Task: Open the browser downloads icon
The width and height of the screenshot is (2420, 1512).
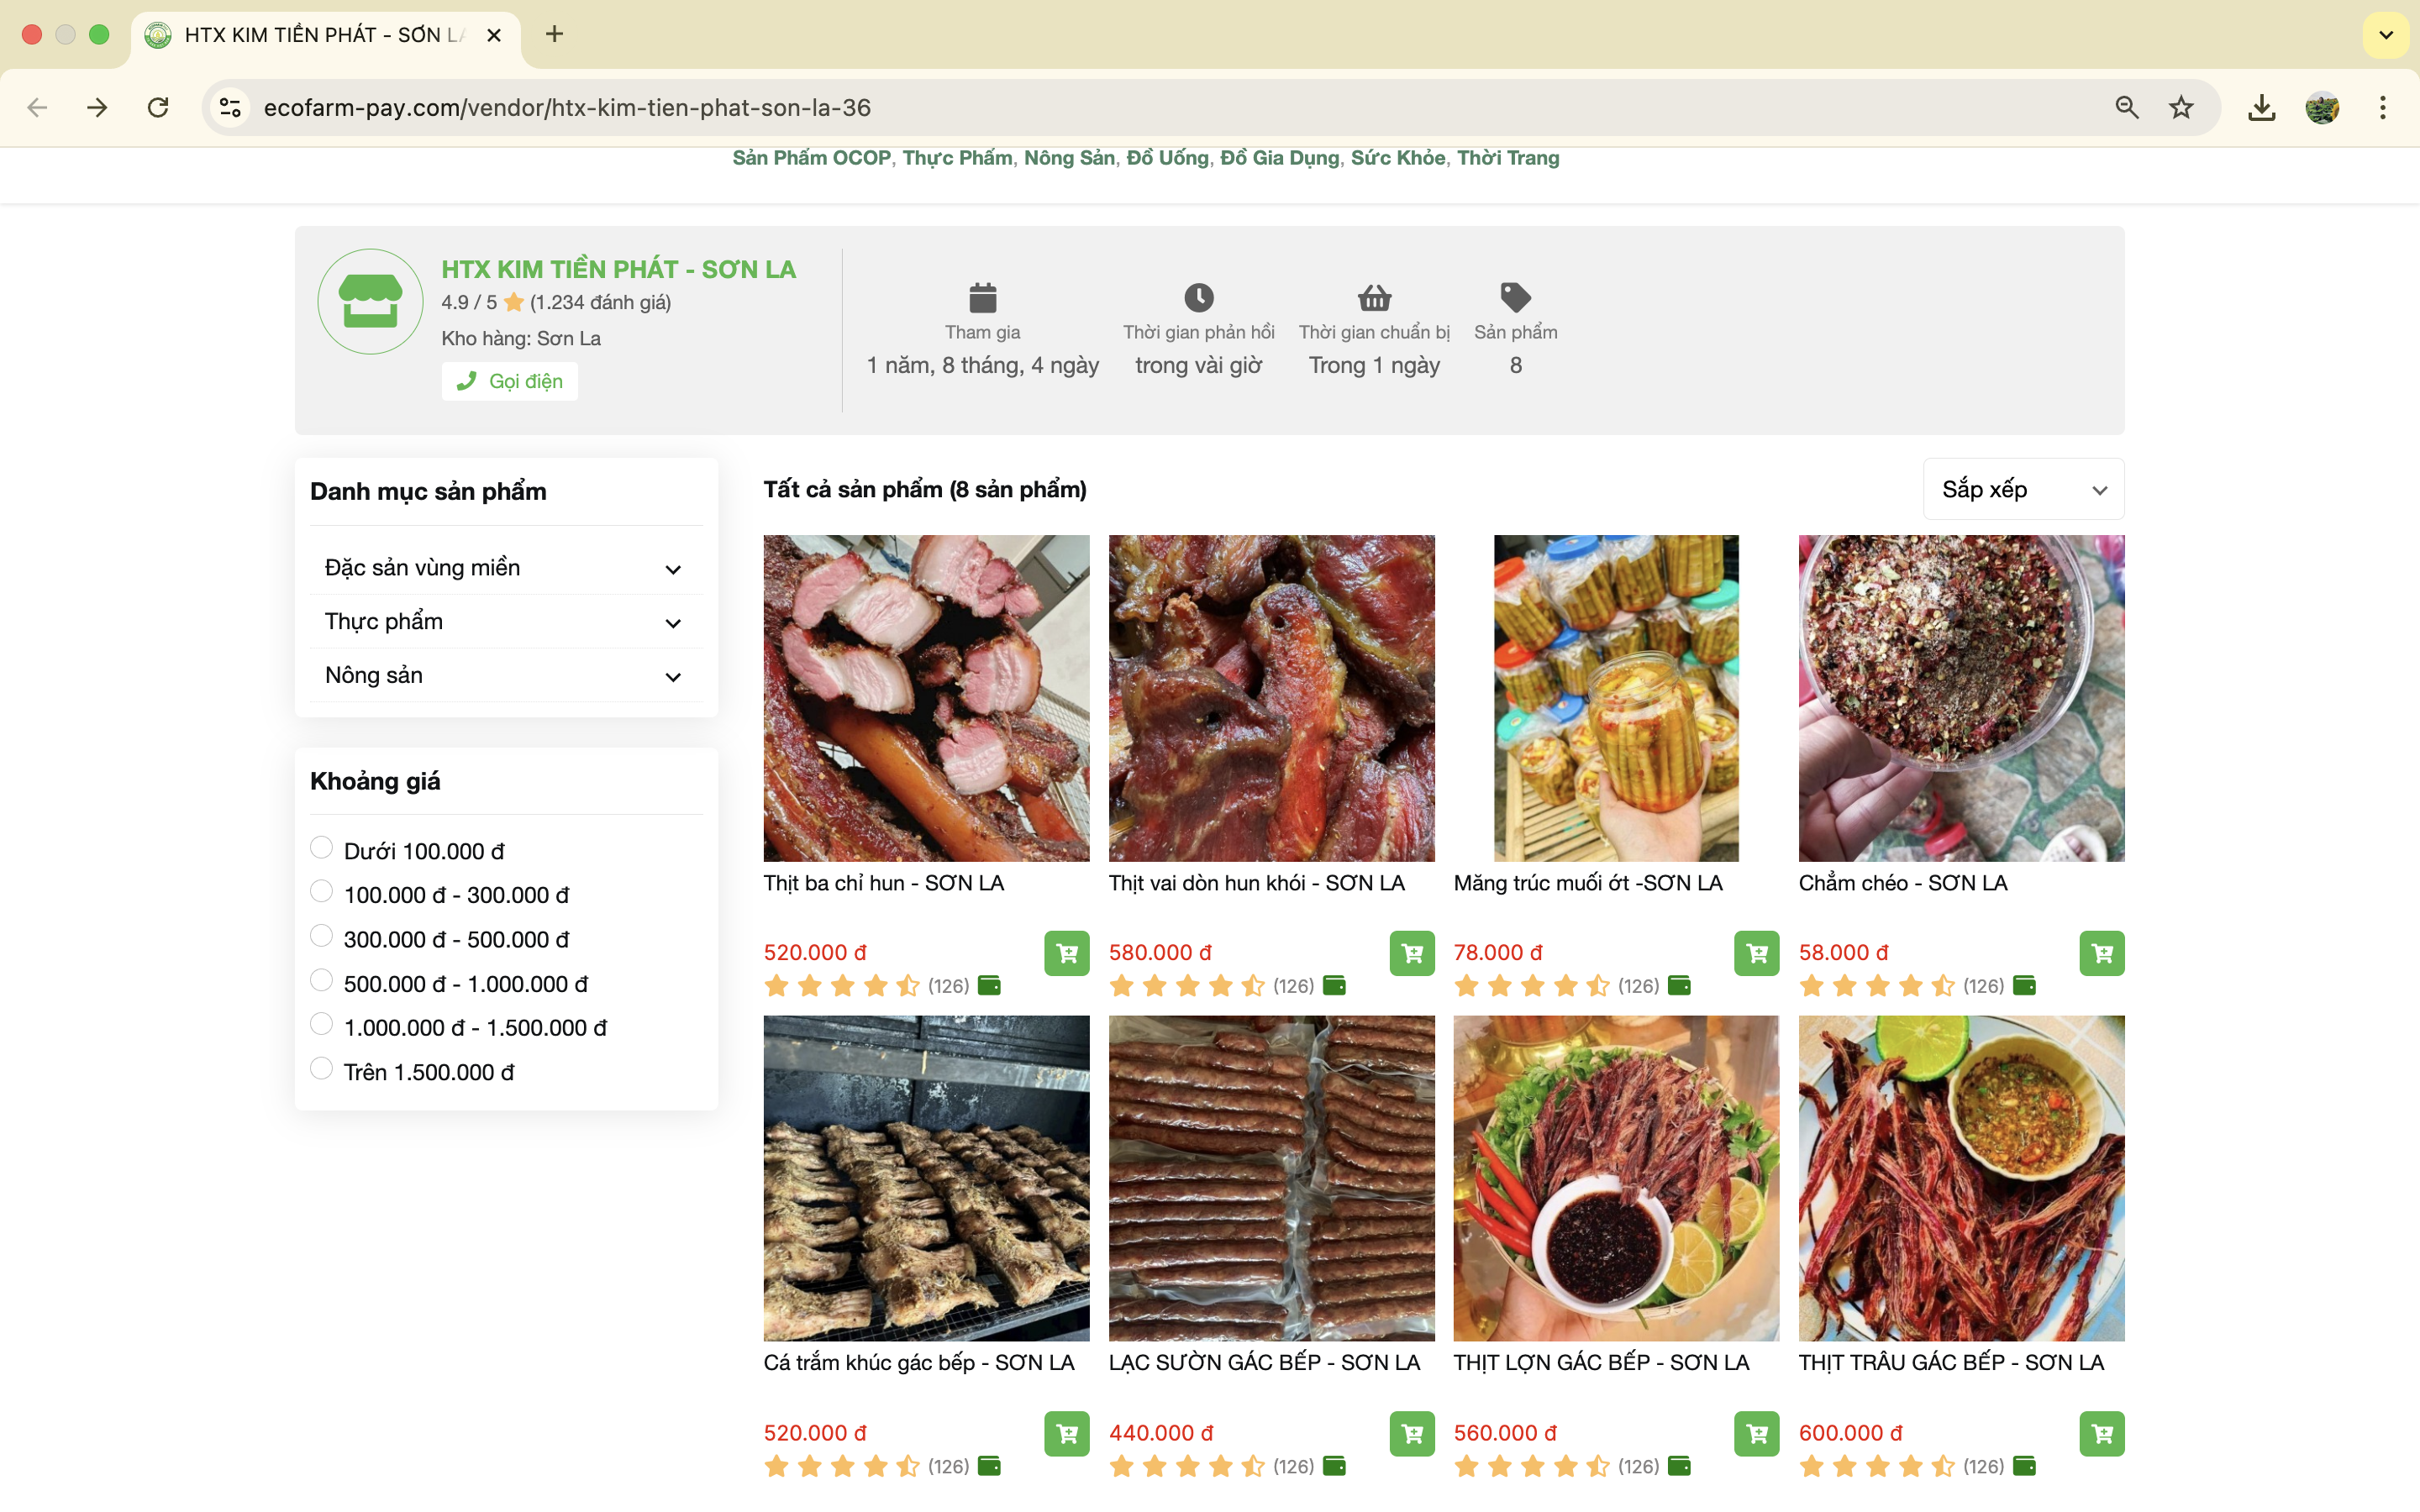Action: tap(2261, 107)
